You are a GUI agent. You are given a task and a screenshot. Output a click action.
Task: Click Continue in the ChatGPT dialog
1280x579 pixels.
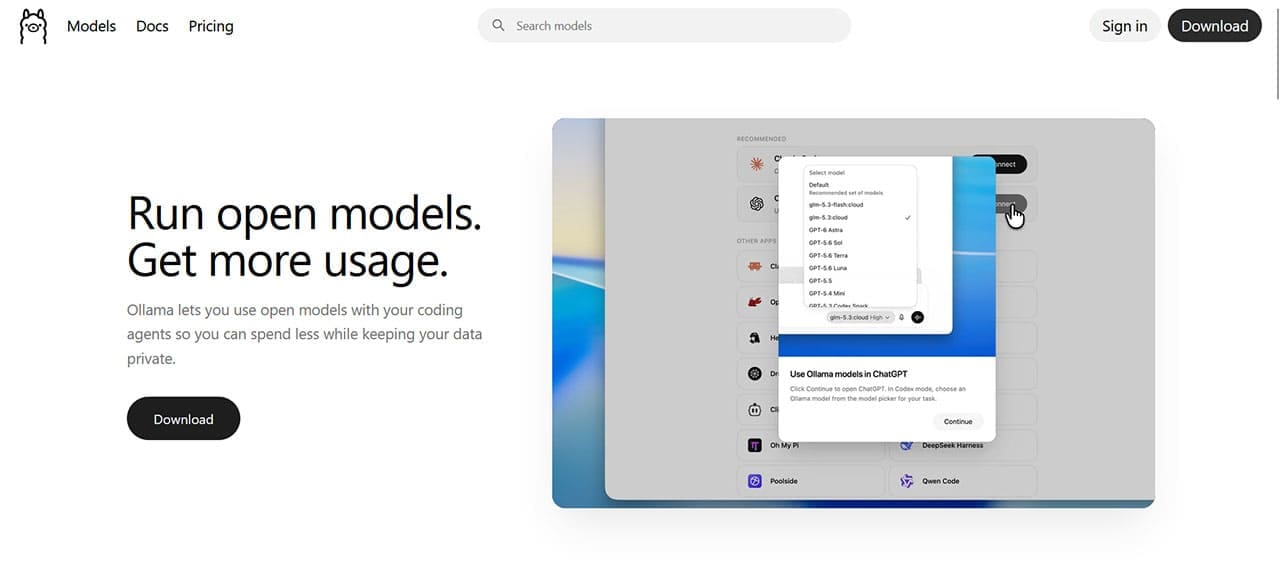pyautogui.click(x=958, y=422)
